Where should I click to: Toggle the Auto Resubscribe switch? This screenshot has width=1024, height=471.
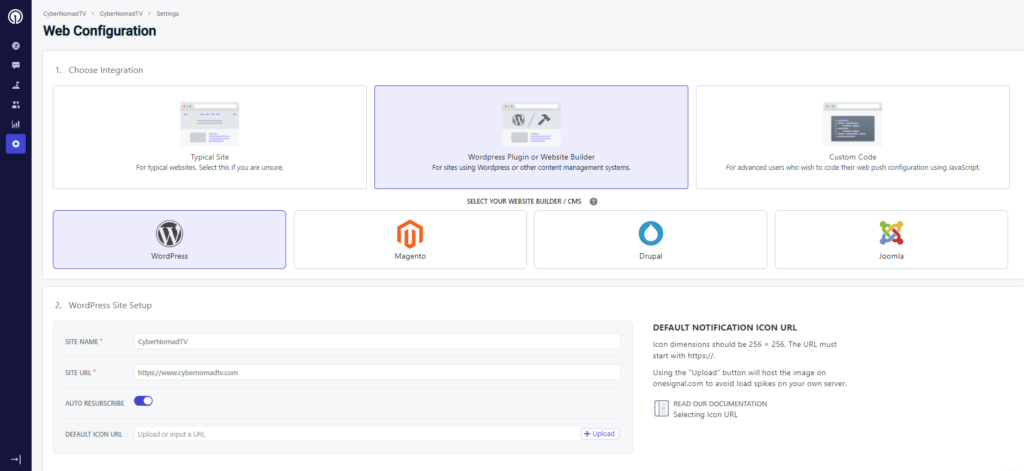[143, 401]
